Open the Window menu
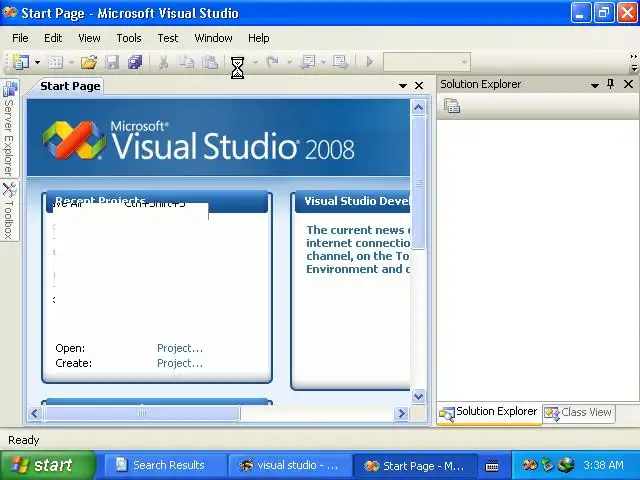Viewport: 640px width, 480px height. coord(213,38)
